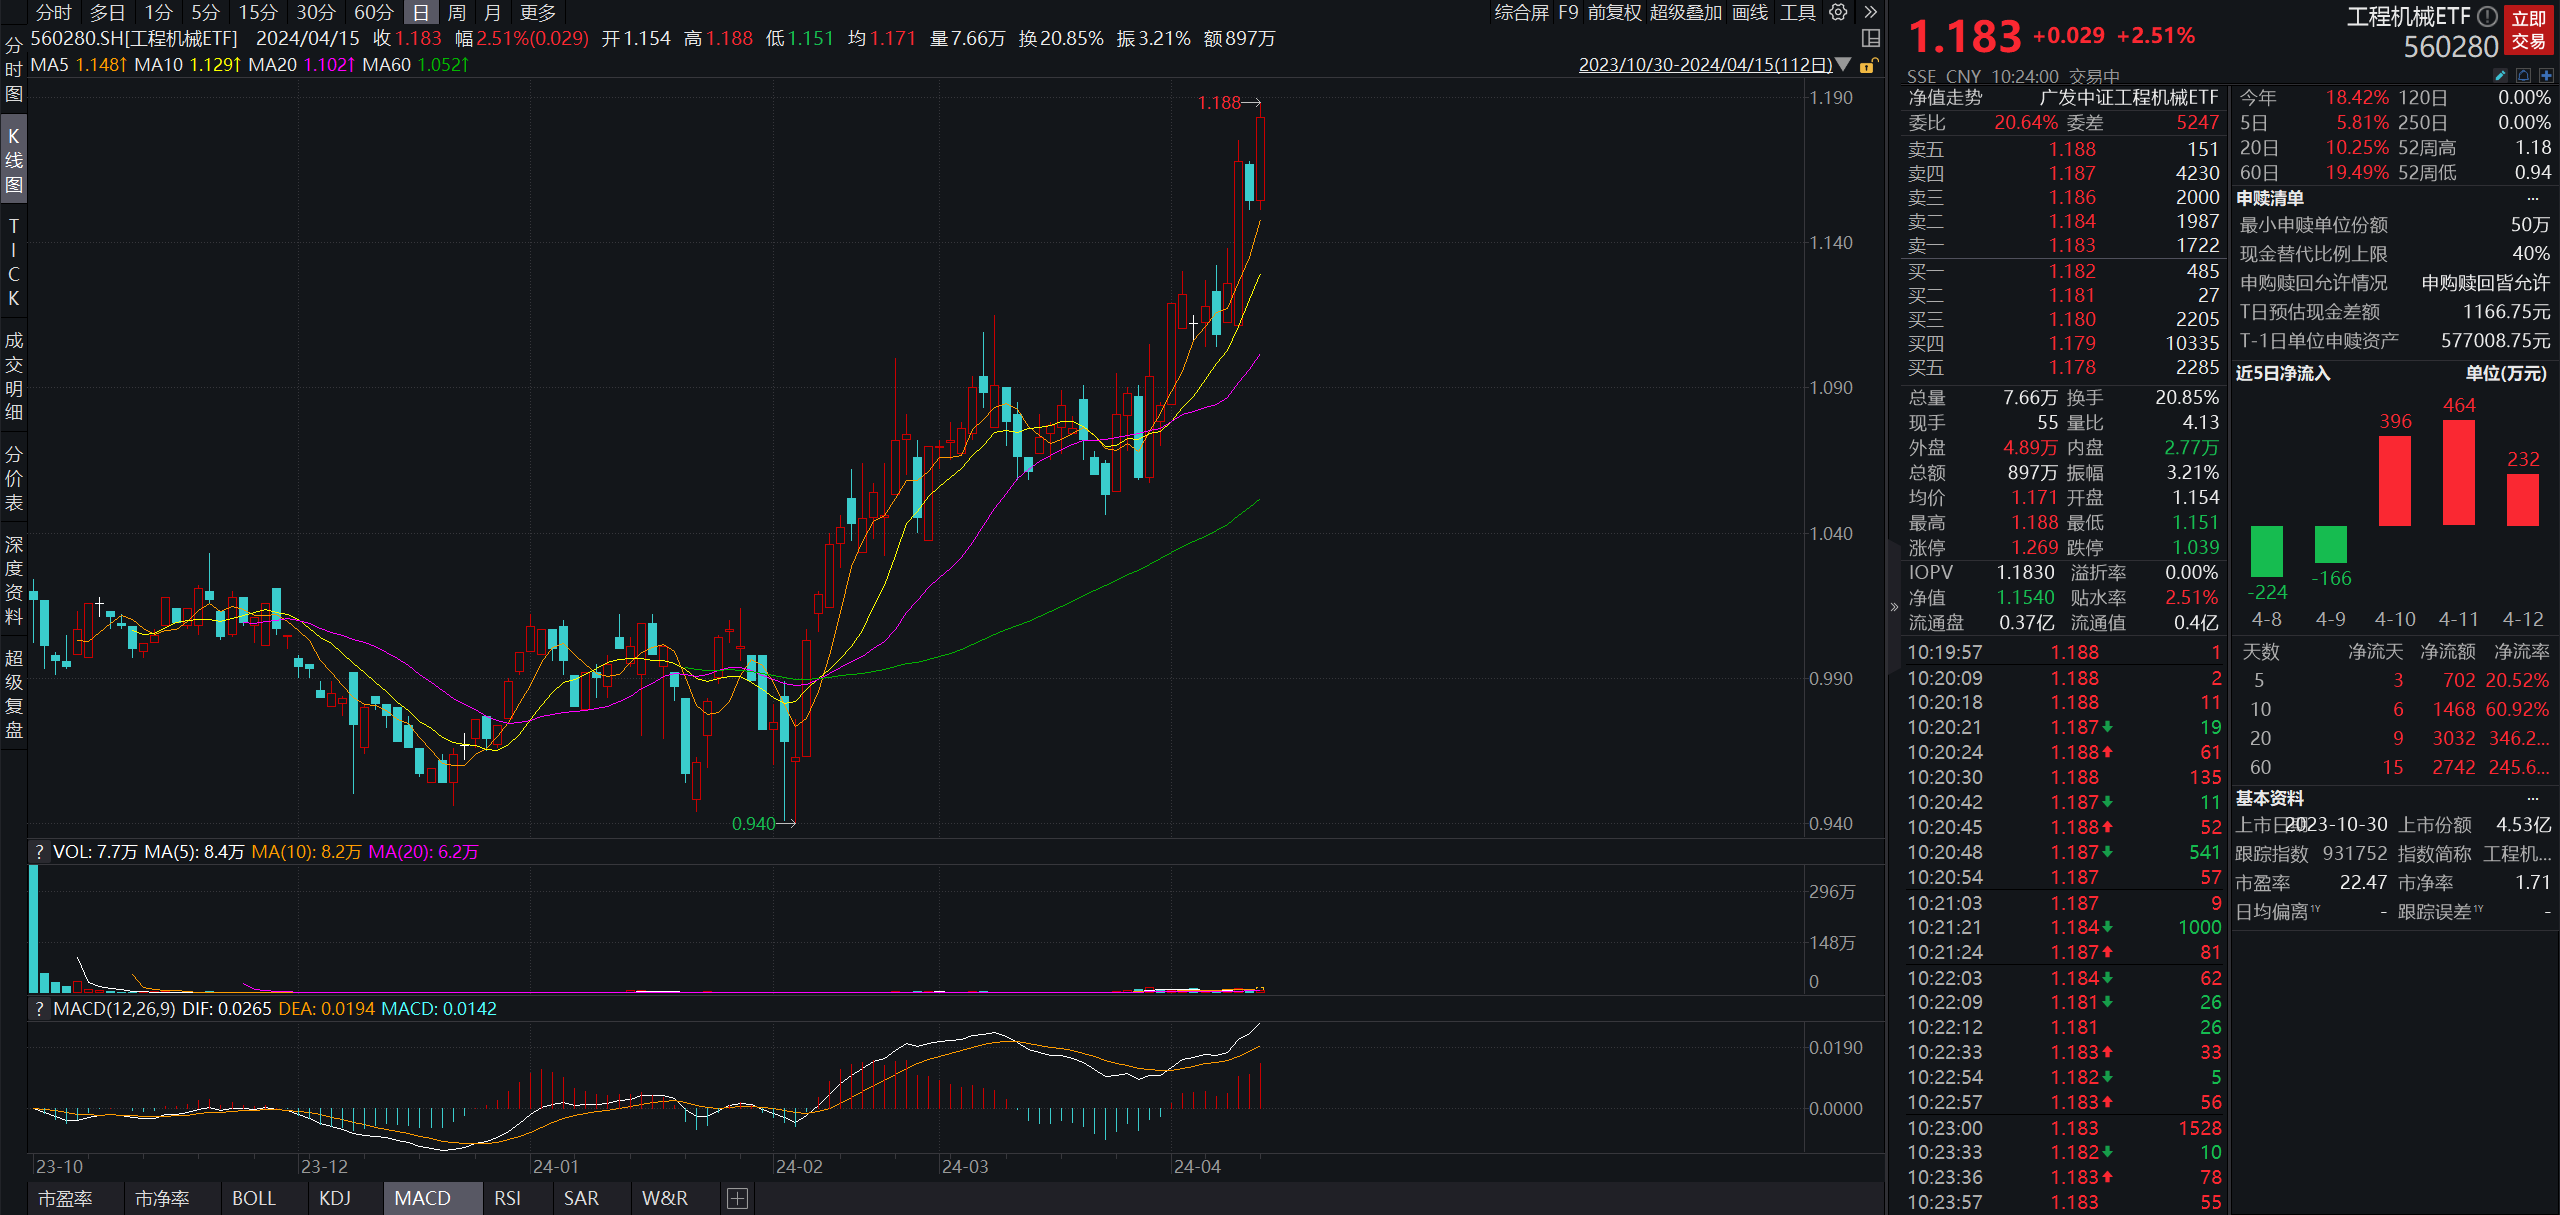Click the question mark icon next to VOL
The width and height of the screenshot is (2560, 1215).
click(39, 851)
